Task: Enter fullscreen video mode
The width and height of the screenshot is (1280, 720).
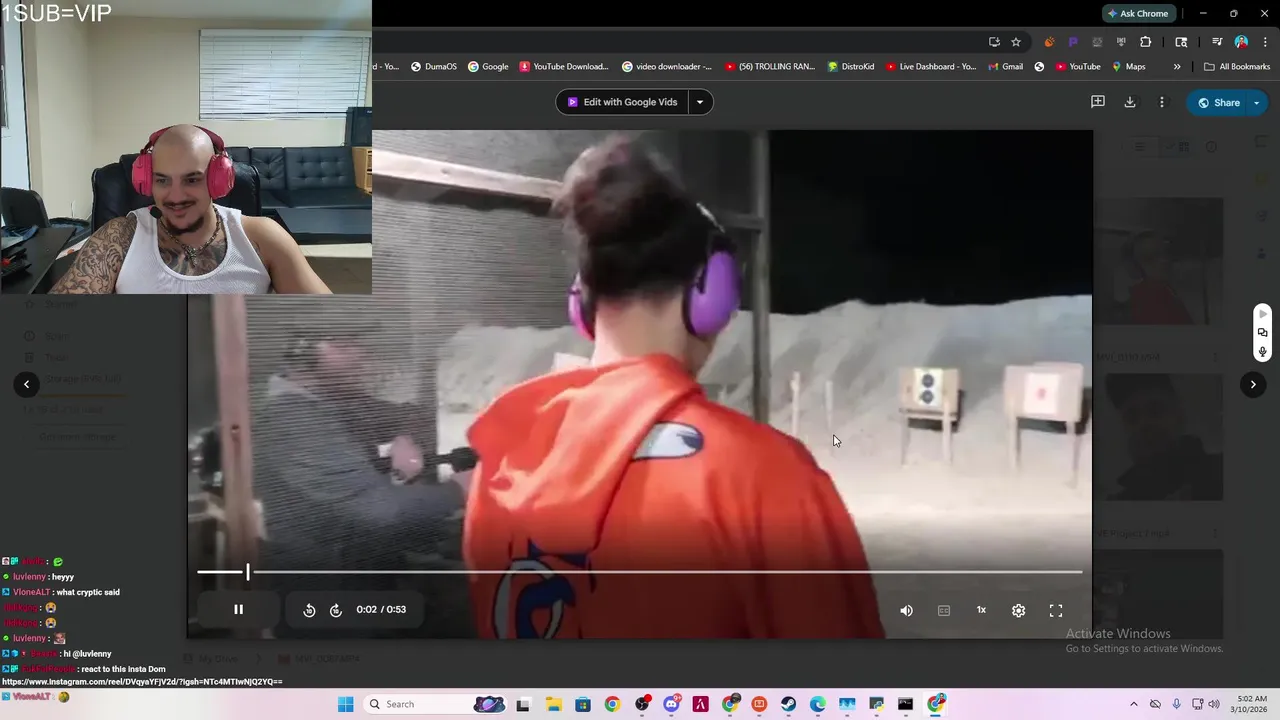Action: point(1056,610)
